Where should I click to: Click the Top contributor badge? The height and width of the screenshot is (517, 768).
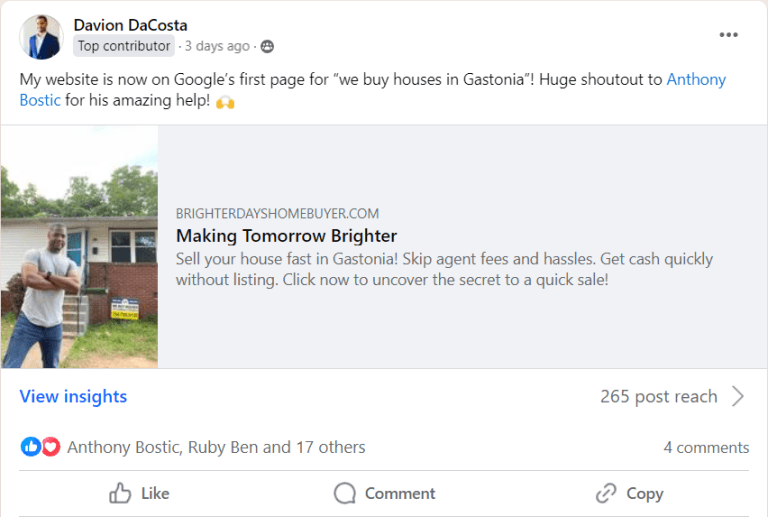[124, 46]
